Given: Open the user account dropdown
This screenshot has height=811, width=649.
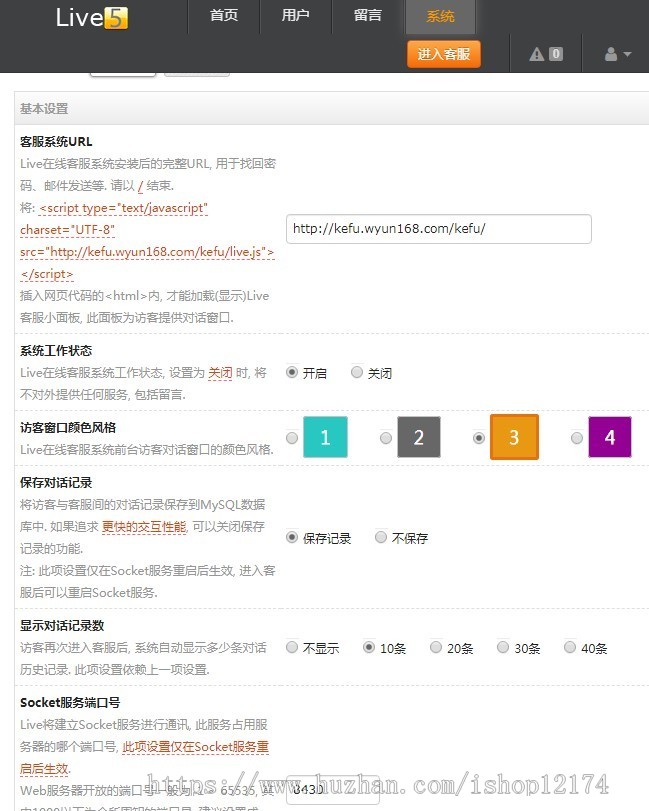Looking at the screenshot, I should (x=618, y=54).
